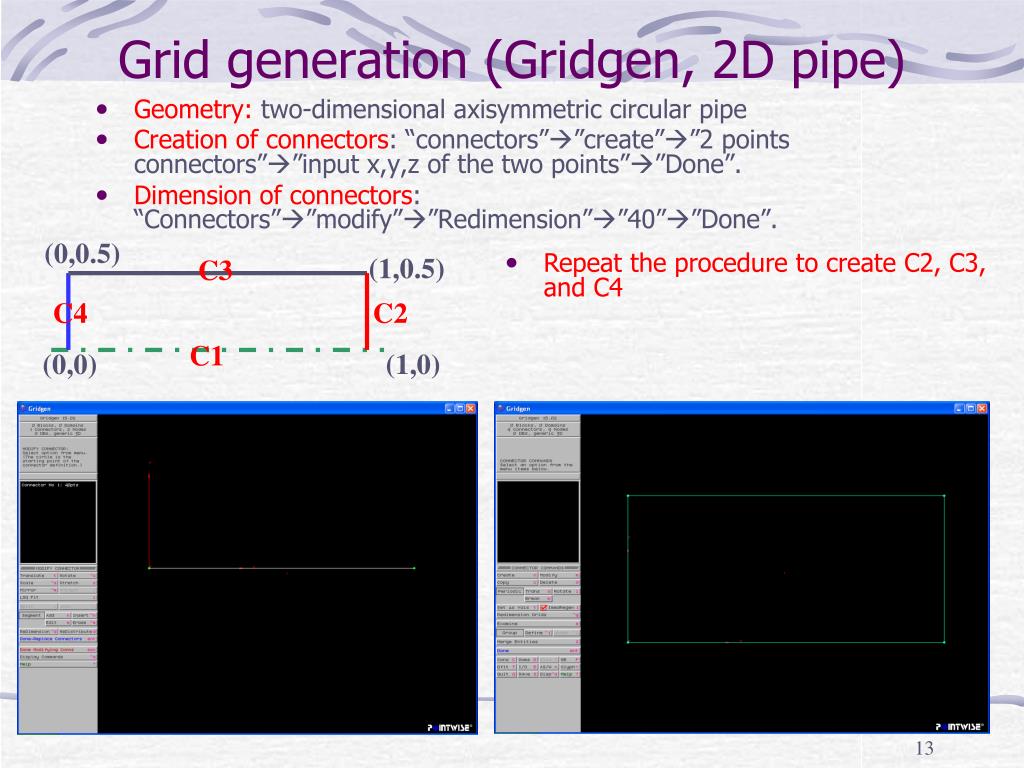Open Display Commands in left Gridgen window

58,657
